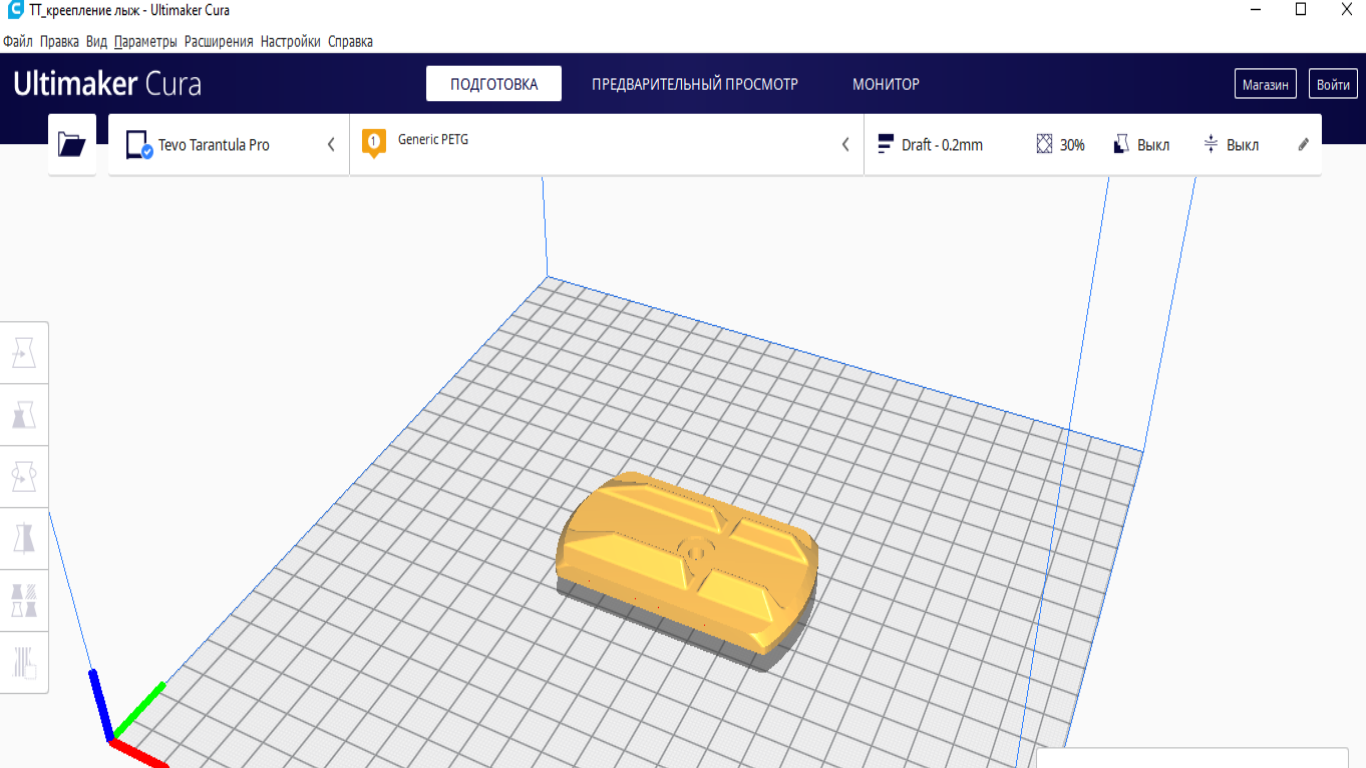1366x768 pixels.
Task: Open the Файл menu
Action: 18,42
